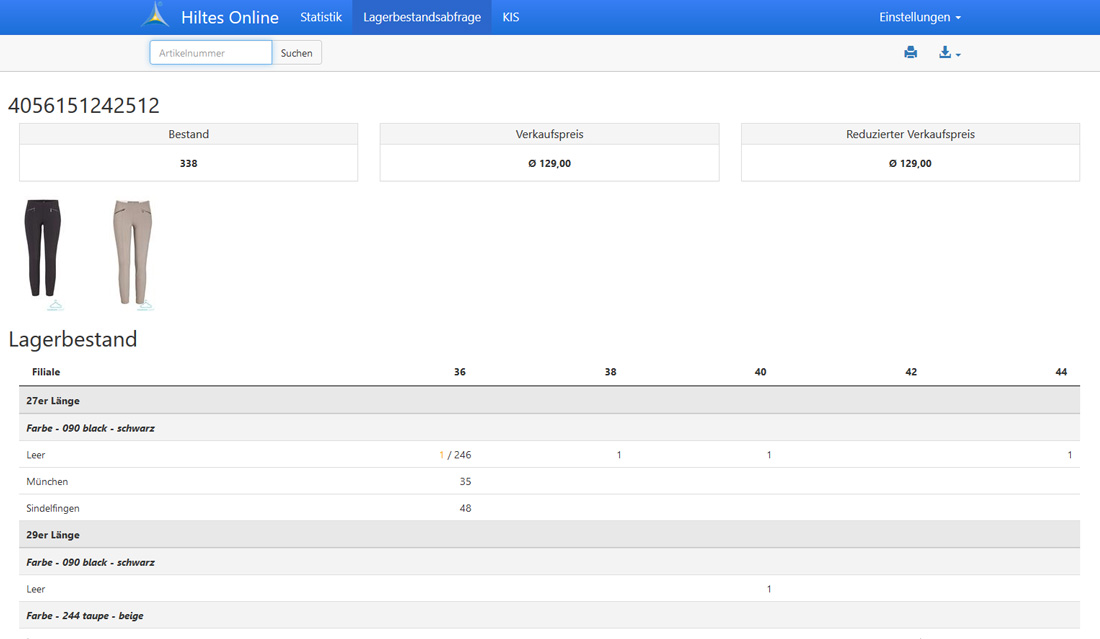Viewport: 1100px width, 639px height.
Task: Click the orange 1 in Leer row
Action: coord(441,455)
